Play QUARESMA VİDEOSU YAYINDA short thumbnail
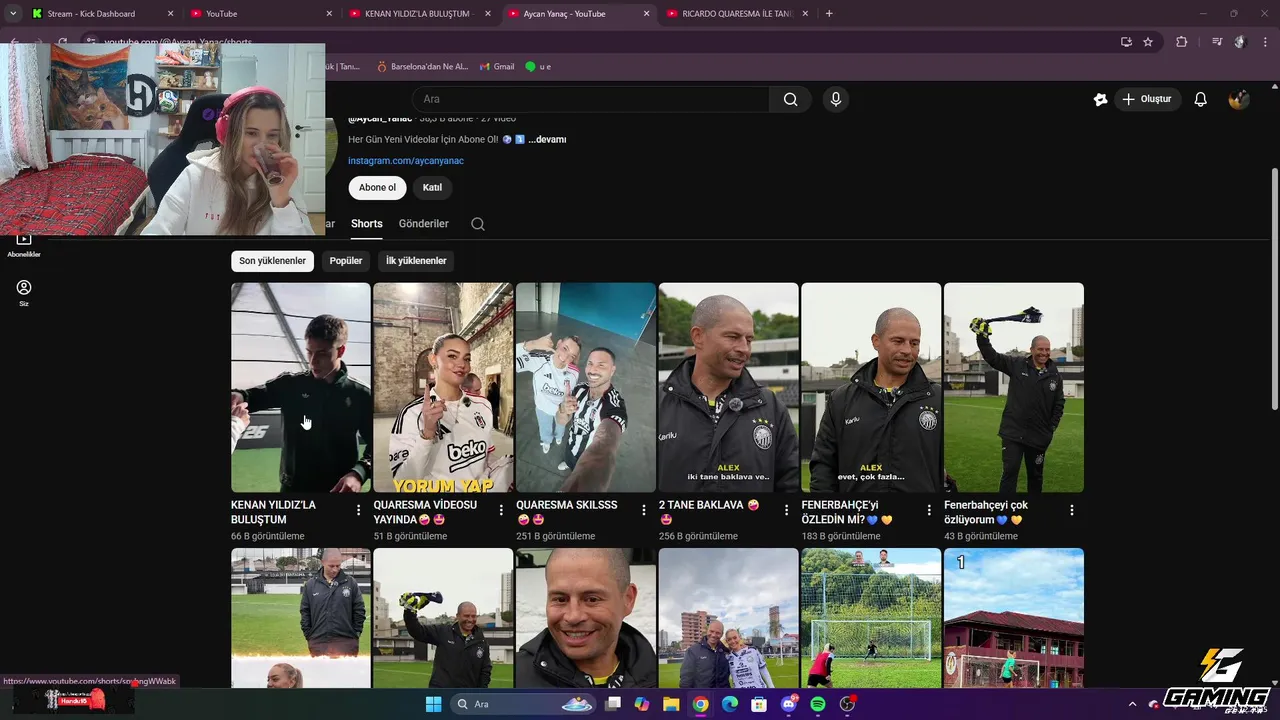Screen dimensions: 1280x720 click(x=443, y=387)
